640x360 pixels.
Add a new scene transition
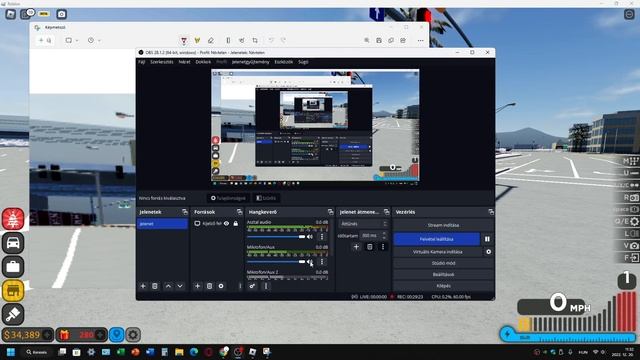[x=356, y=247]
